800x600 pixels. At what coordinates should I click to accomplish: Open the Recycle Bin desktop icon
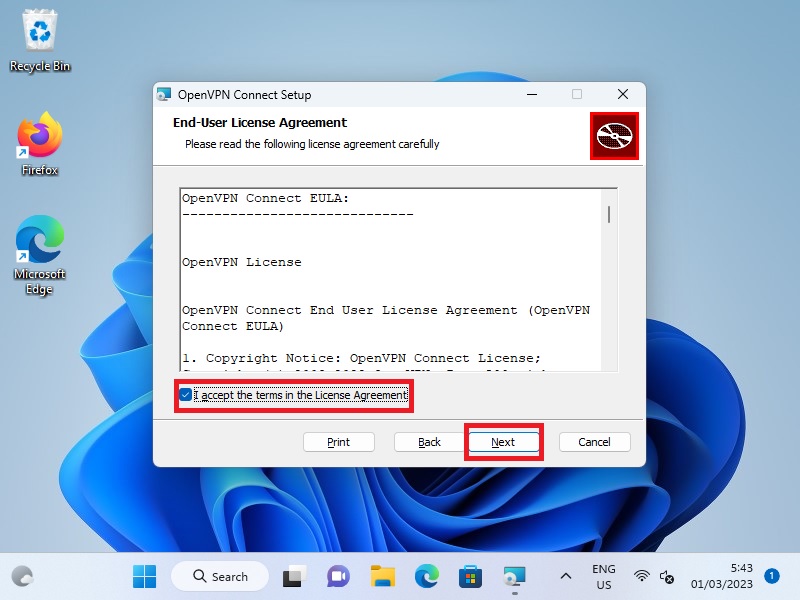click(40, 42)
